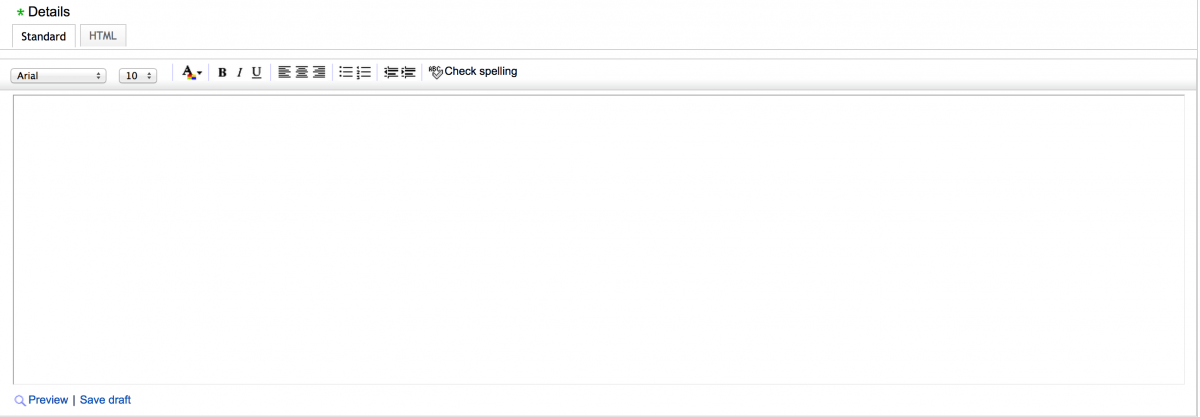Image resolution: width=1200 pixels, height=417 pixels.
Task: Toggle bold formatting
Action: (x=222, y=73)
